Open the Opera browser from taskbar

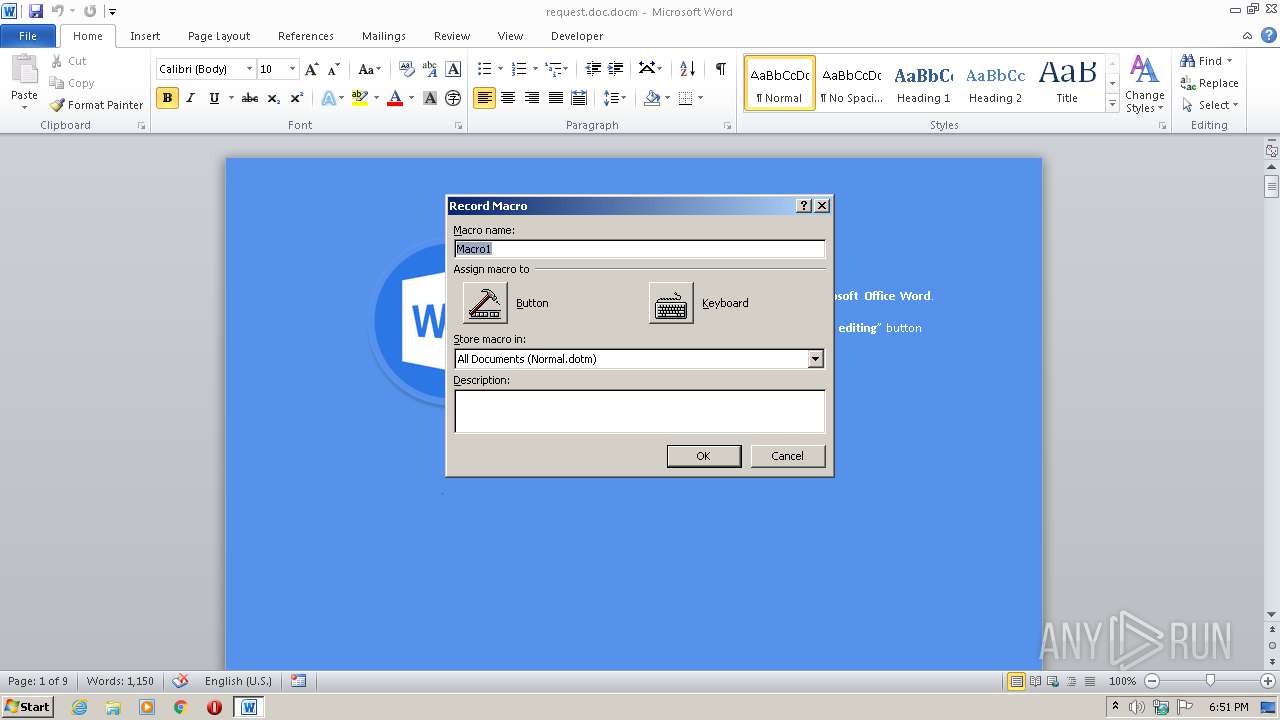click(x=214, y=707)
